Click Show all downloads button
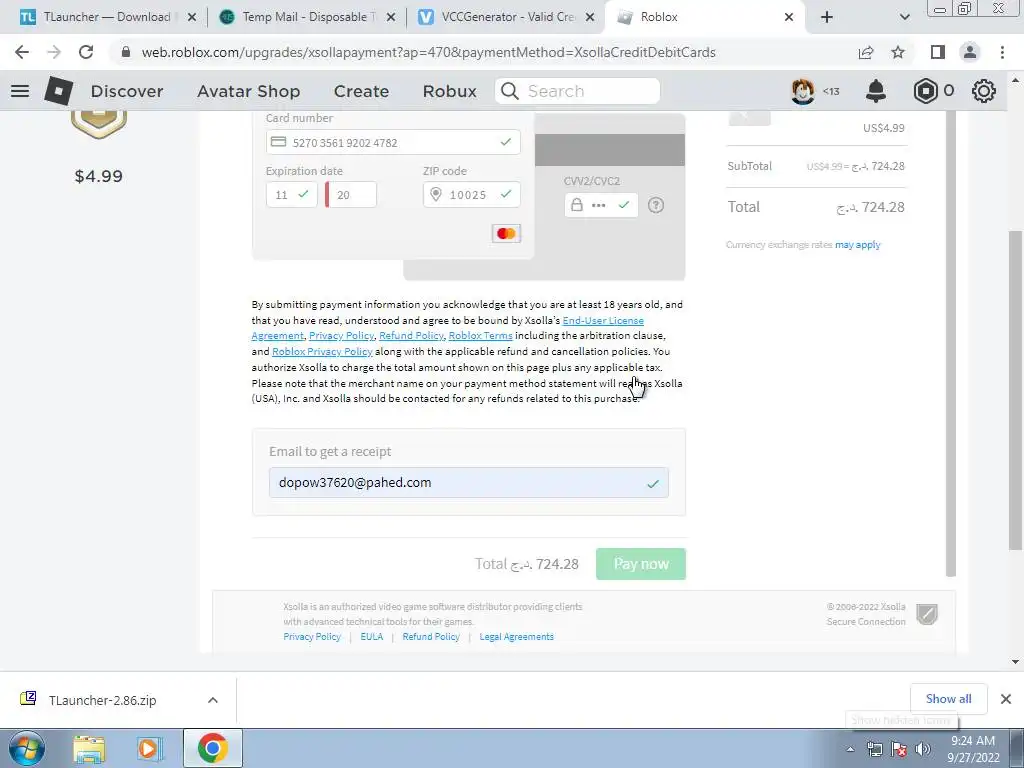This screenshot has height=768, width=1024. (x=948, y=699)
